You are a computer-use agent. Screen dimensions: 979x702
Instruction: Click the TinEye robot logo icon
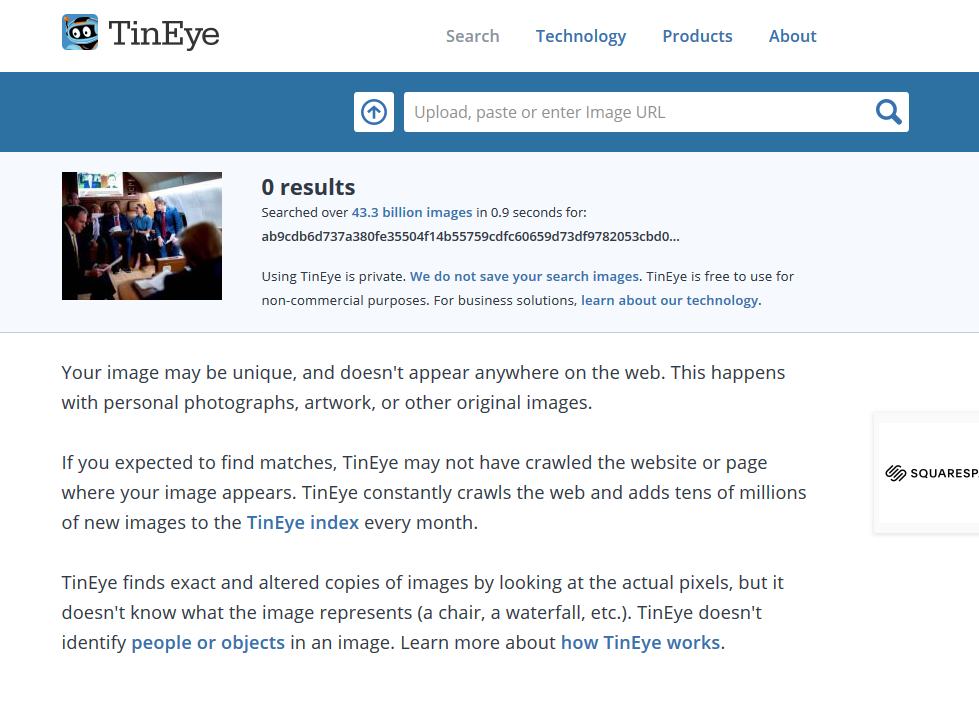[x=80, y=32]
